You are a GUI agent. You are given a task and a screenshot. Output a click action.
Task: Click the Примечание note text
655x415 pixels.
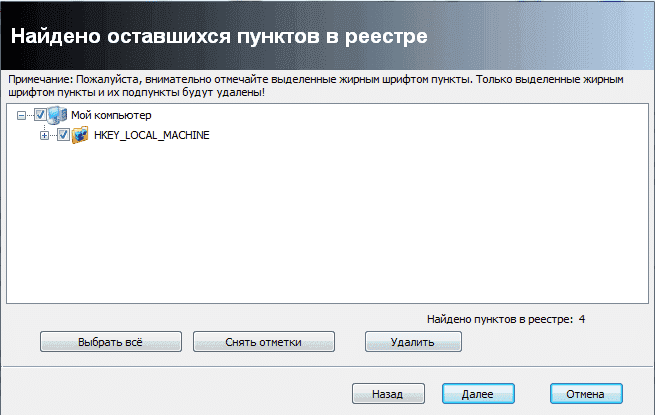tap(316, 86)
